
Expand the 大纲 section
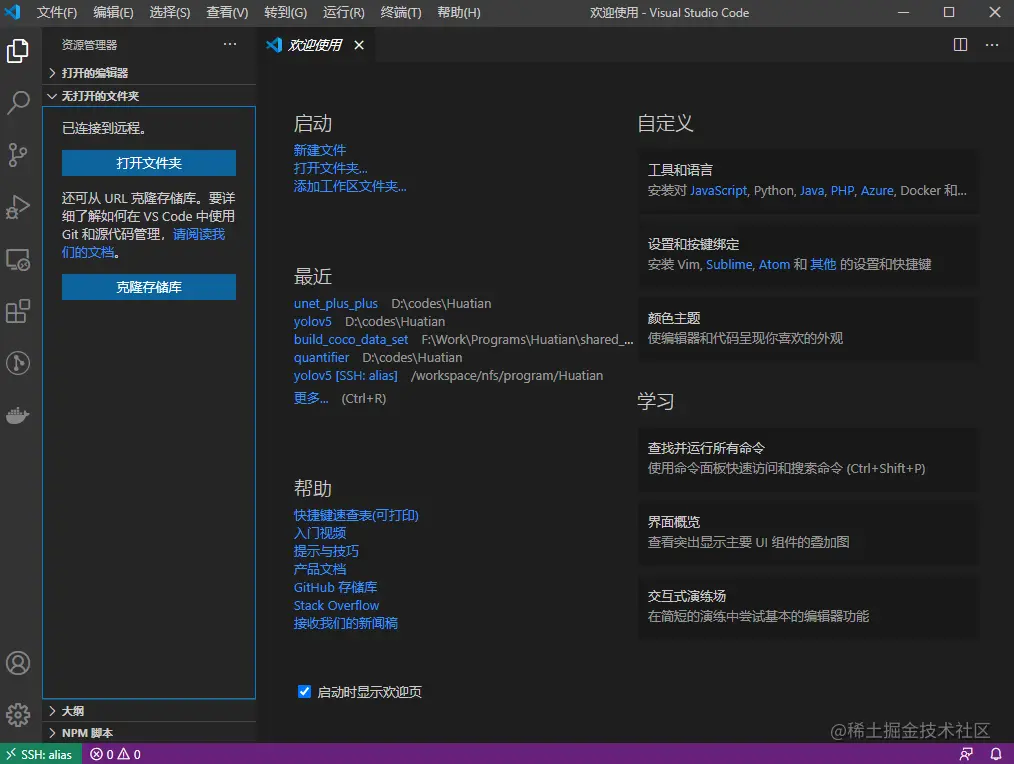tap(149, 711)
